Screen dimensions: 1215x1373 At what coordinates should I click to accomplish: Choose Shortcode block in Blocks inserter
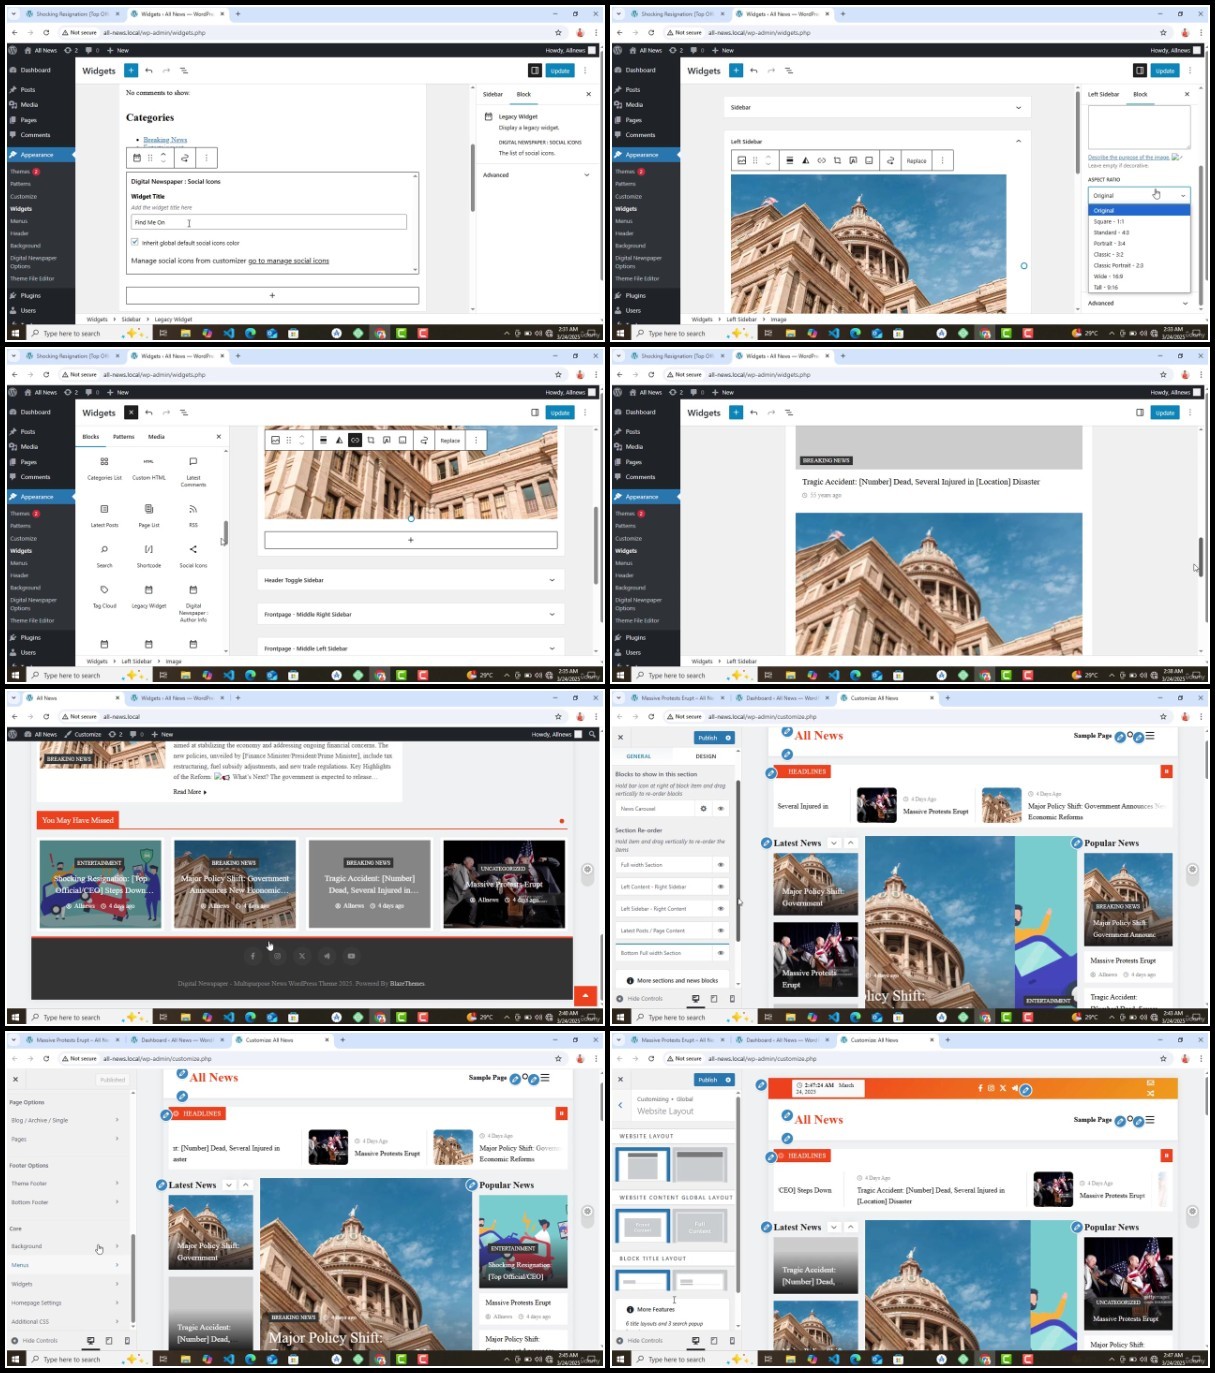tap(149, 555)
